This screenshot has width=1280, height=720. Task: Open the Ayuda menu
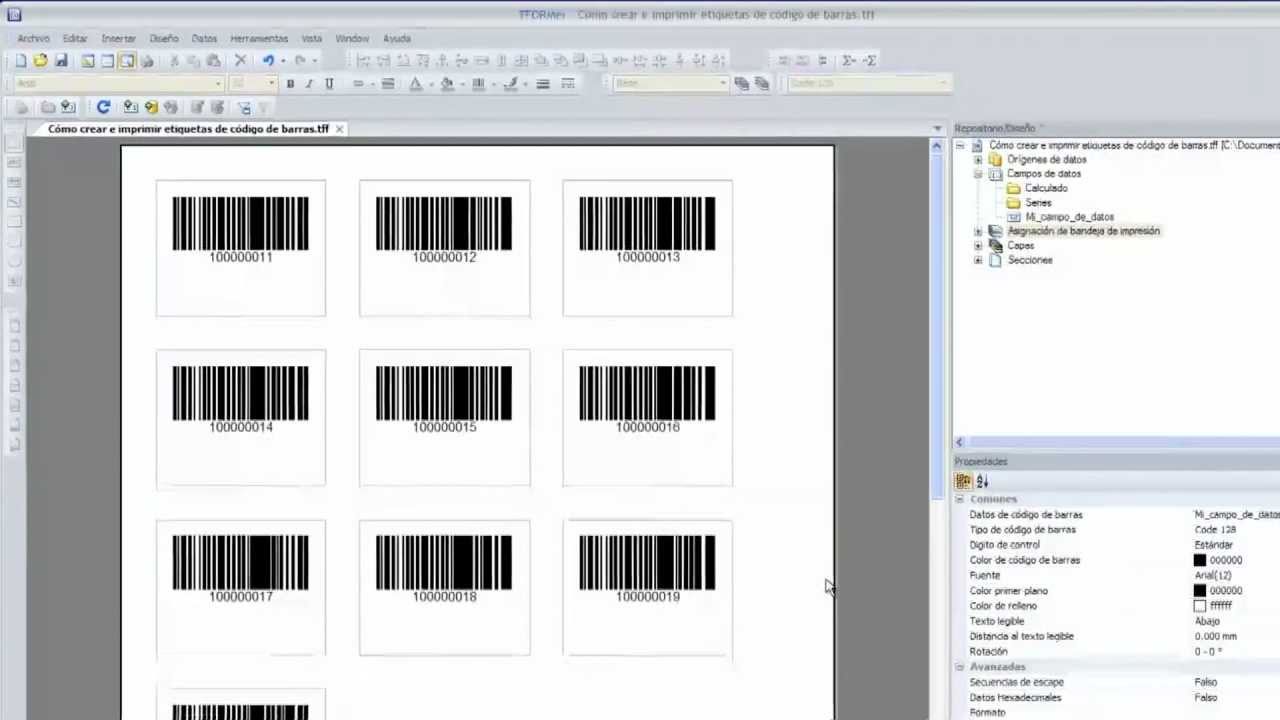(397, 39)
